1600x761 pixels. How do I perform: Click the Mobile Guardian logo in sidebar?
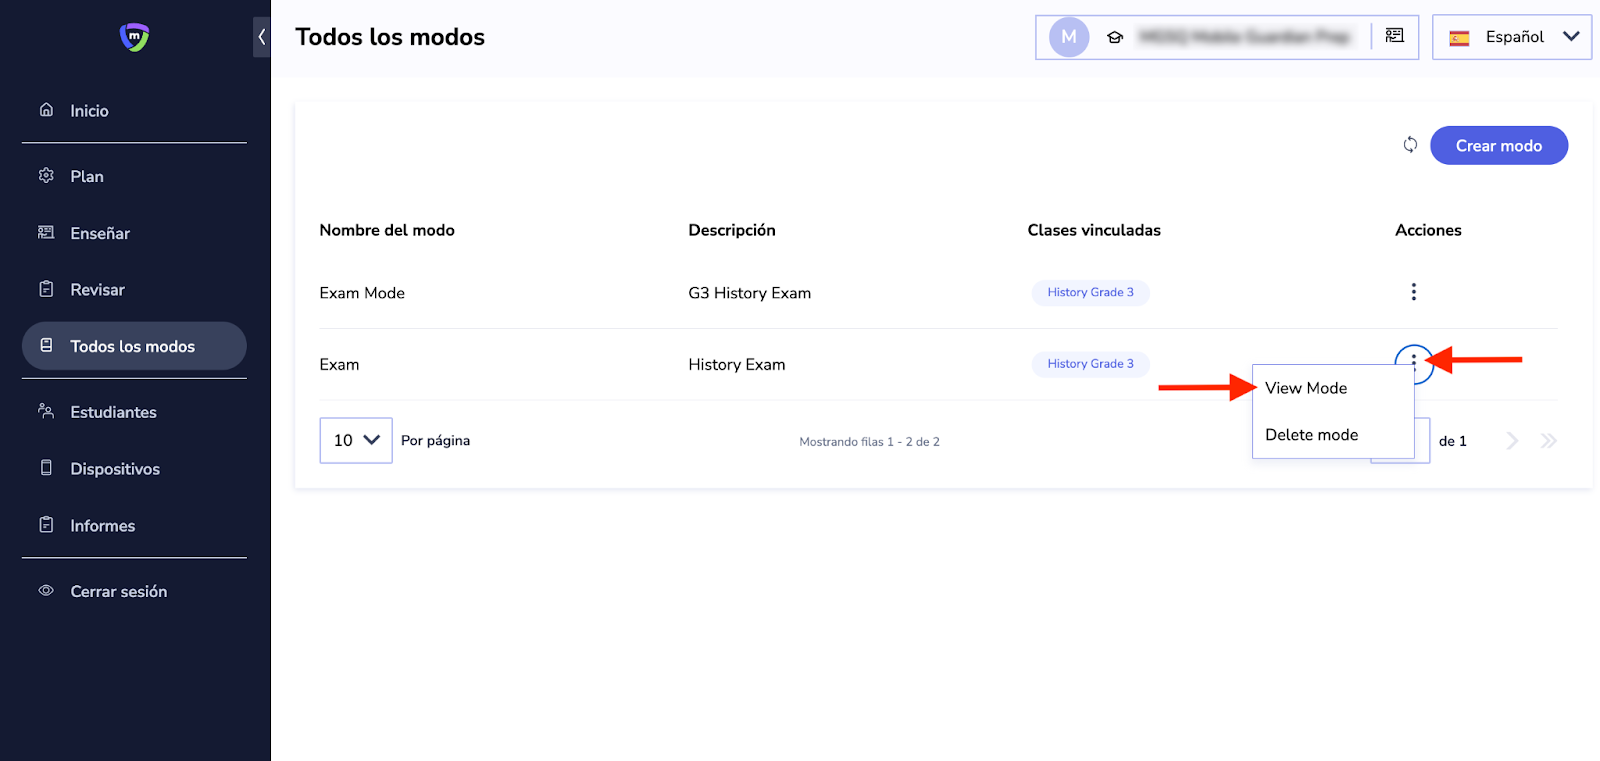[134, 37]
